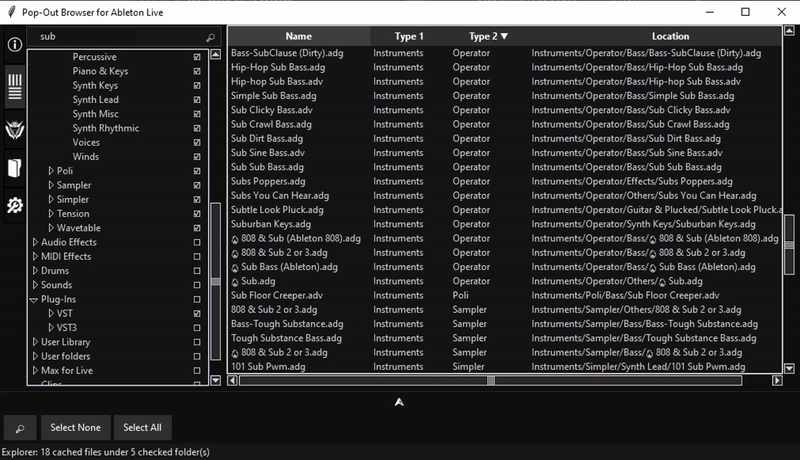The image size is (800, 460).
Task: Collapse the Plug-Ins folder
Action: (x=34, y=300)
